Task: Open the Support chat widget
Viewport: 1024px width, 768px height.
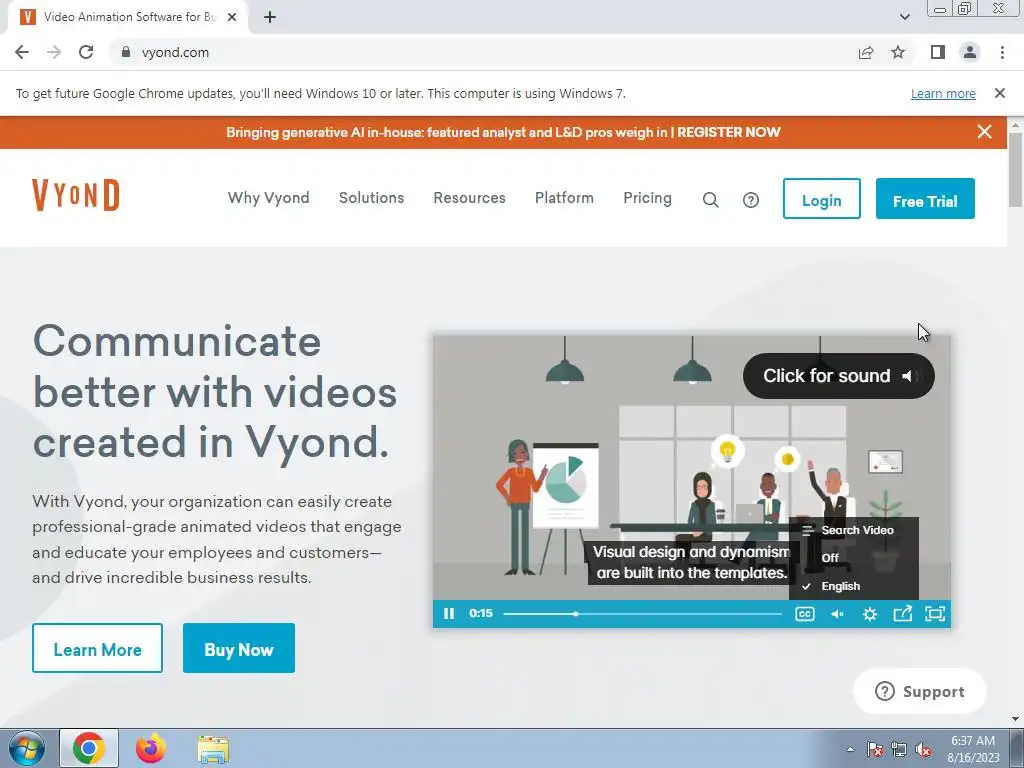Action: [x=920, y=691]
